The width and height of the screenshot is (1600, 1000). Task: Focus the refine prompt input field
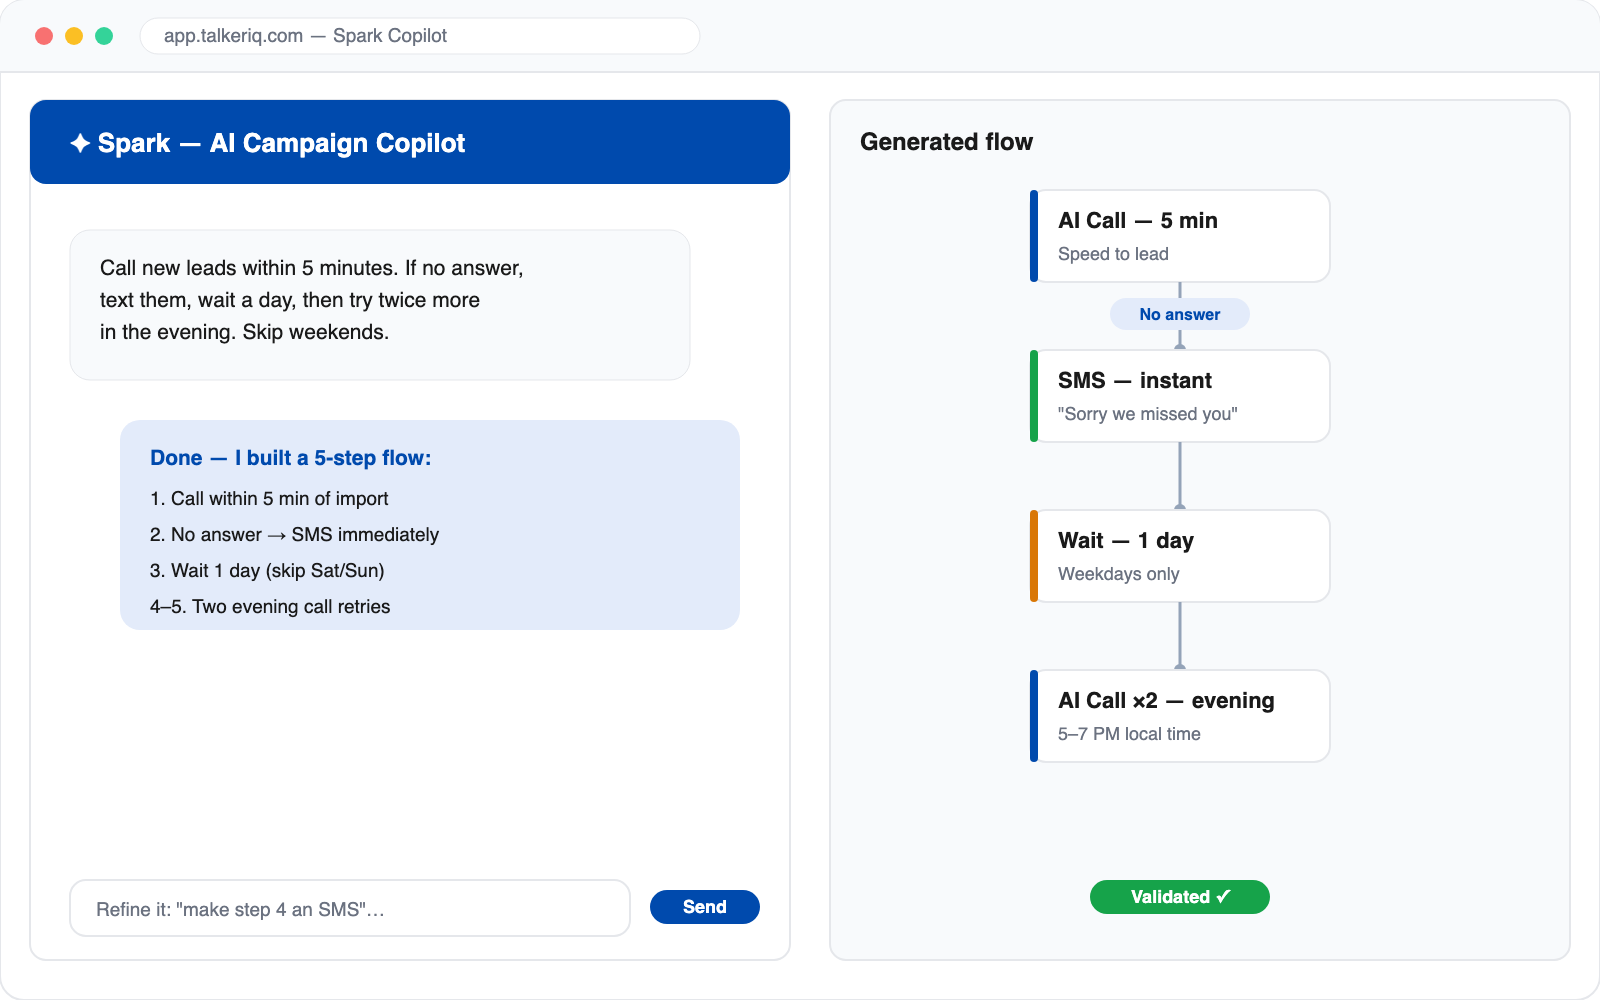coord(350,908)
